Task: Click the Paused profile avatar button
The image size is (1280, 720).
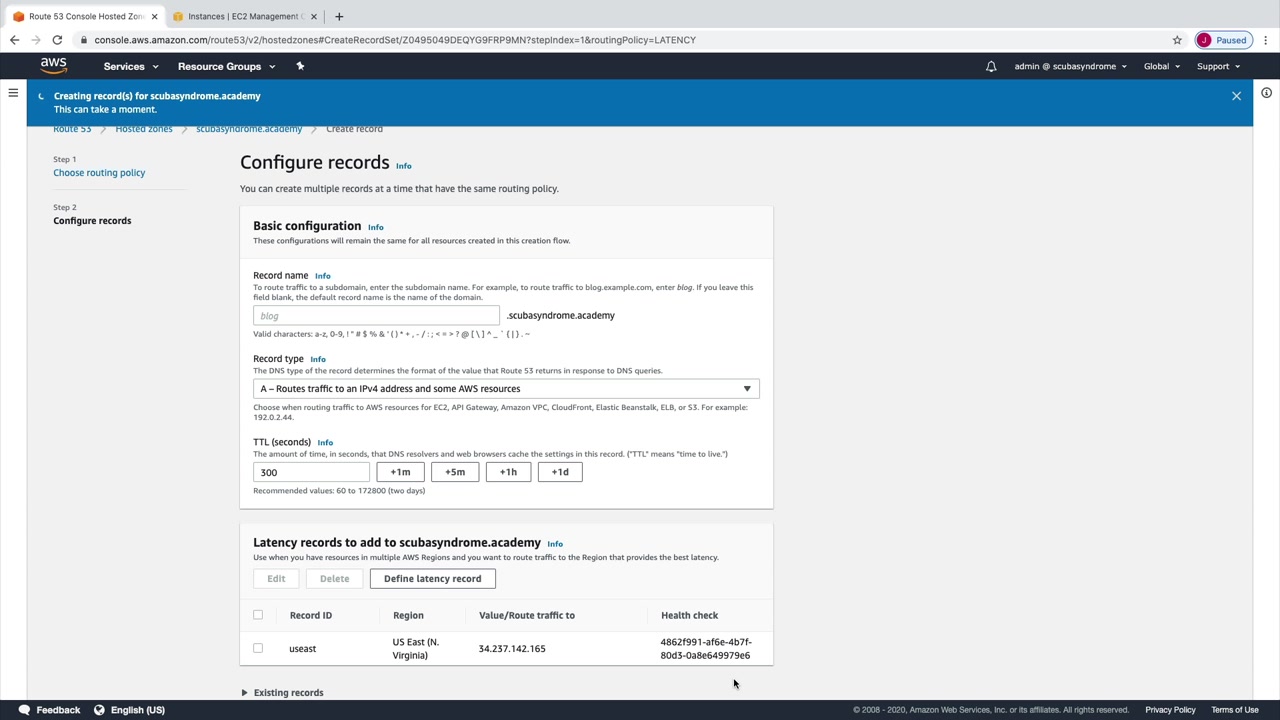Action: pyautogui.click(x=1223, y=40)
